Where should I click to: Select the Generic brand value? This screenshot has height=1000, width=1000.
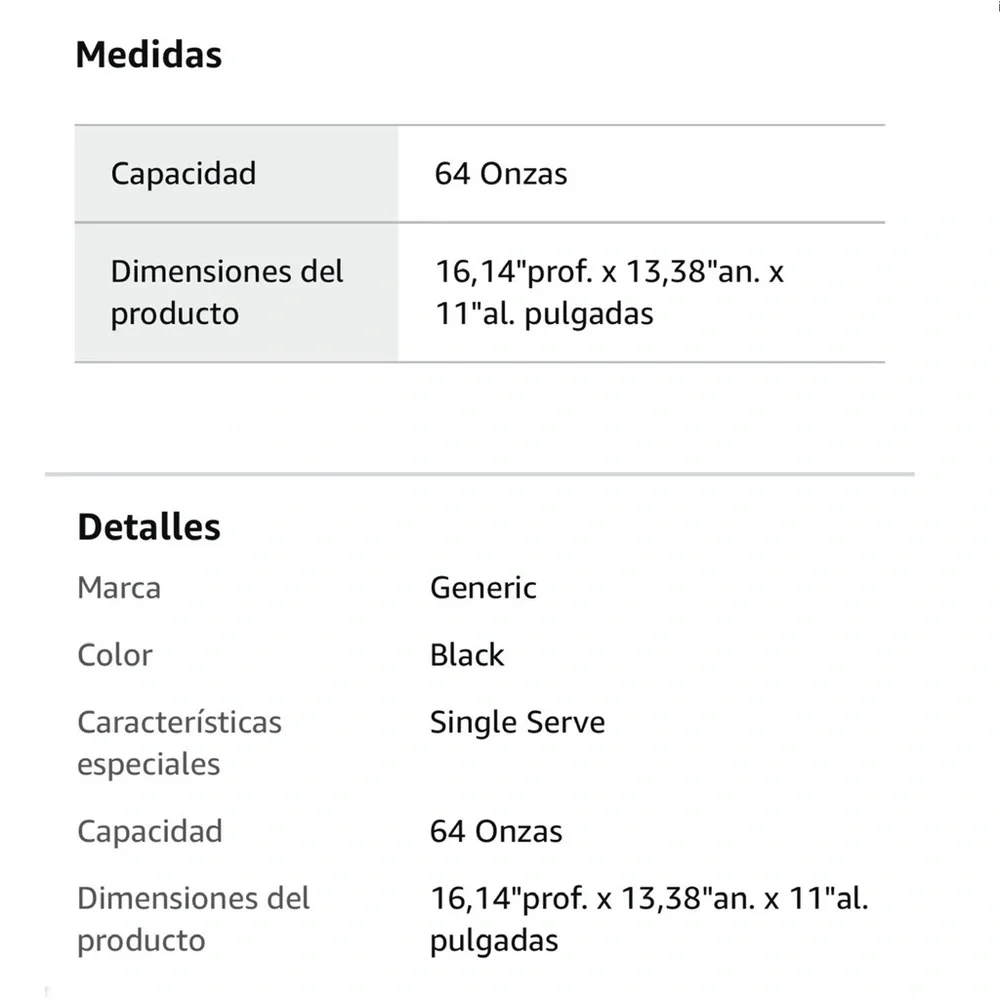[483, 587]
